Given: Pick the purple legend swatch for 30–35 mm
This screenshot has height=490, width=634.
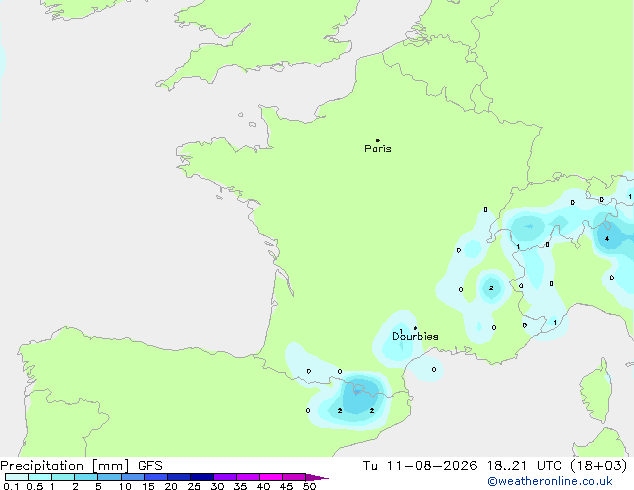Looking at the screenshot, I should point(225,477).
